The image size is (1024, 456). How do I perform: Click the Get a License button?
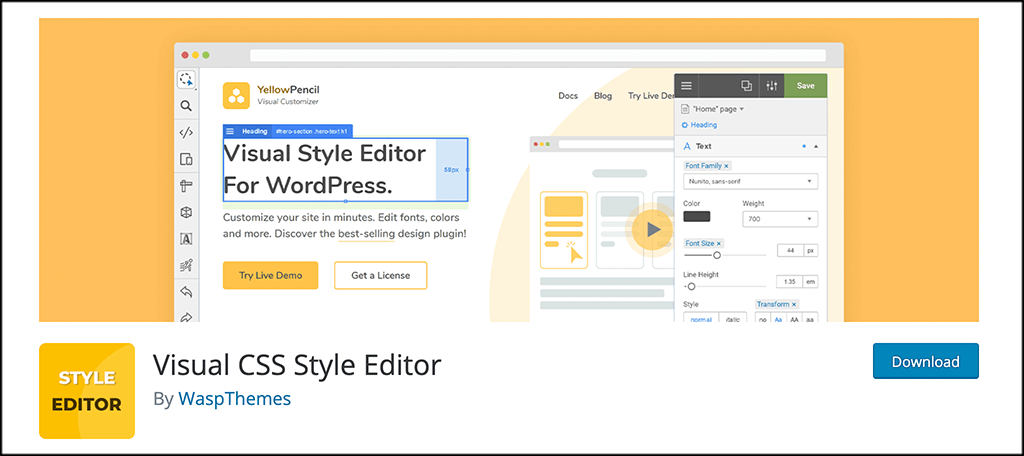click(381, 275)
